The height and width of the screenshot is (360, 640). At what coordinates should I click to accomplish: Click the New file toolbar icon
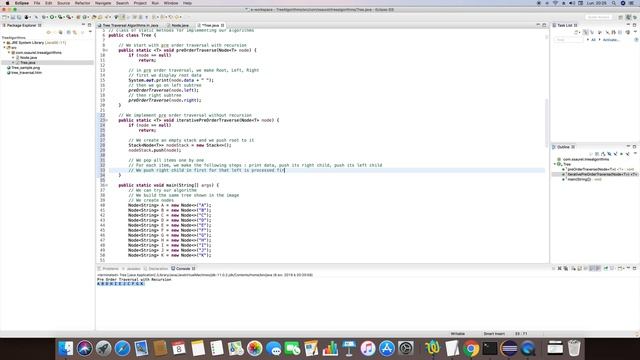5,17
